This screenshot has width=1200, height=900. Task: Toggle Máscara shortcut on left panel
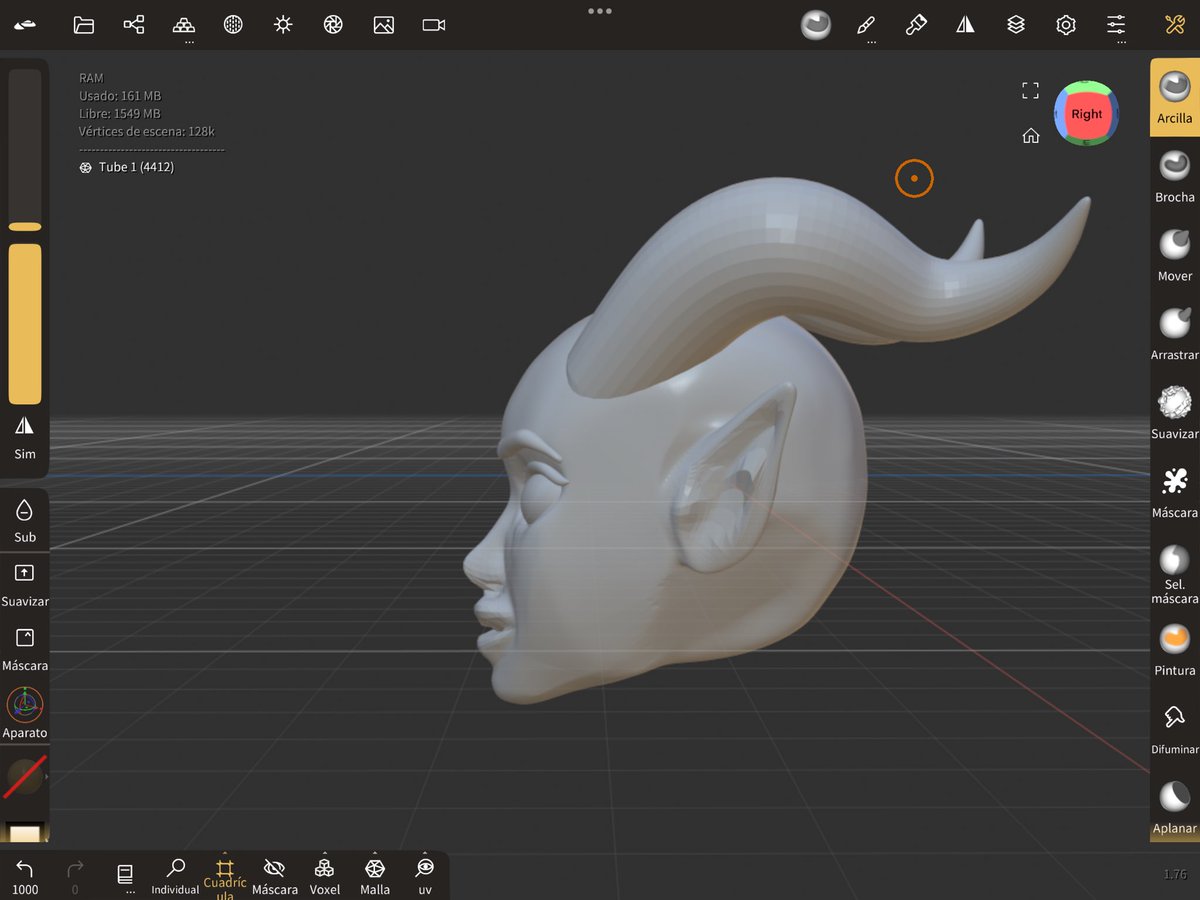pos(25,649)
